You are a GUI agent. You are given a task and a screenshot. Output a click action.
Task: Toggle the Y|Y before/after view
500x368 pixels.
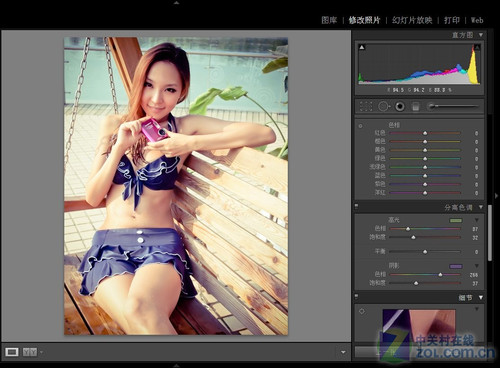pyautogui.click(x=30, y=352)
